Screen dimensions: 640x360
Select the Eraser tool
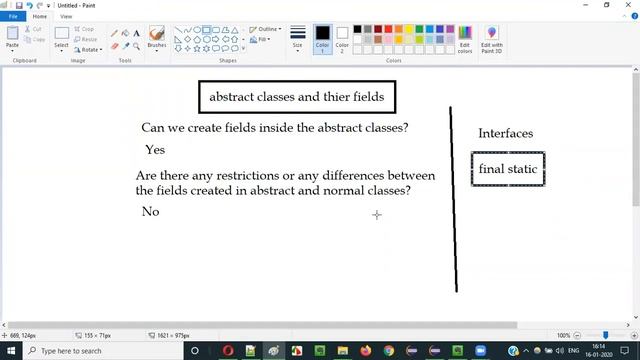[x=115, y=47]
